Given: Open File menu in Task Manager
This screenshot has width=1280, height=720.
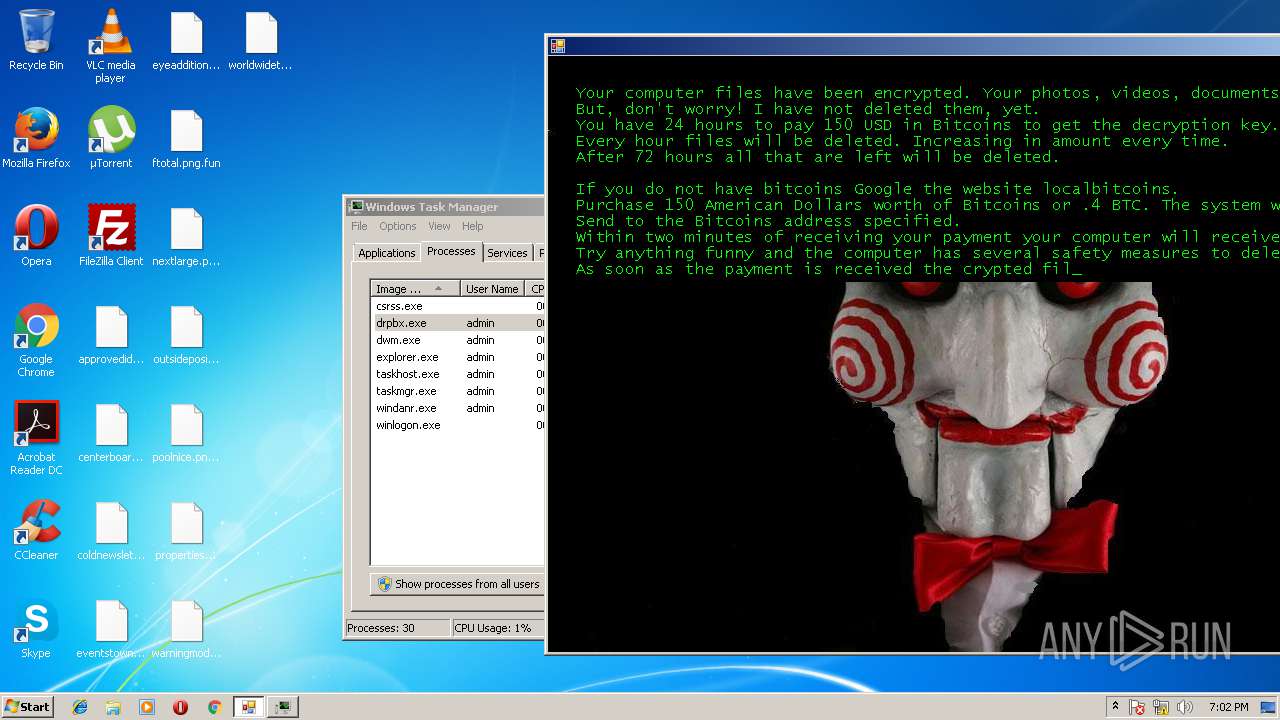Looking at the screenshot, I should (360, 226).
